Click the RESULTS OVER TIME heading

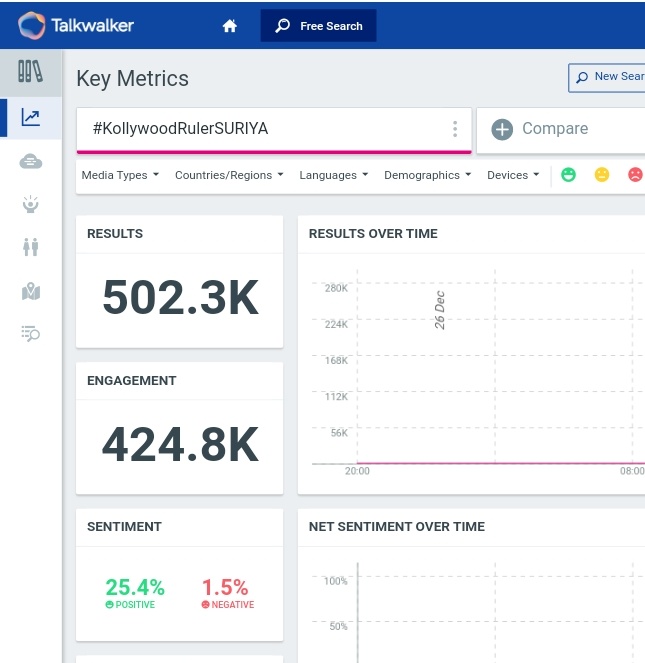click(x=373, y=234)
